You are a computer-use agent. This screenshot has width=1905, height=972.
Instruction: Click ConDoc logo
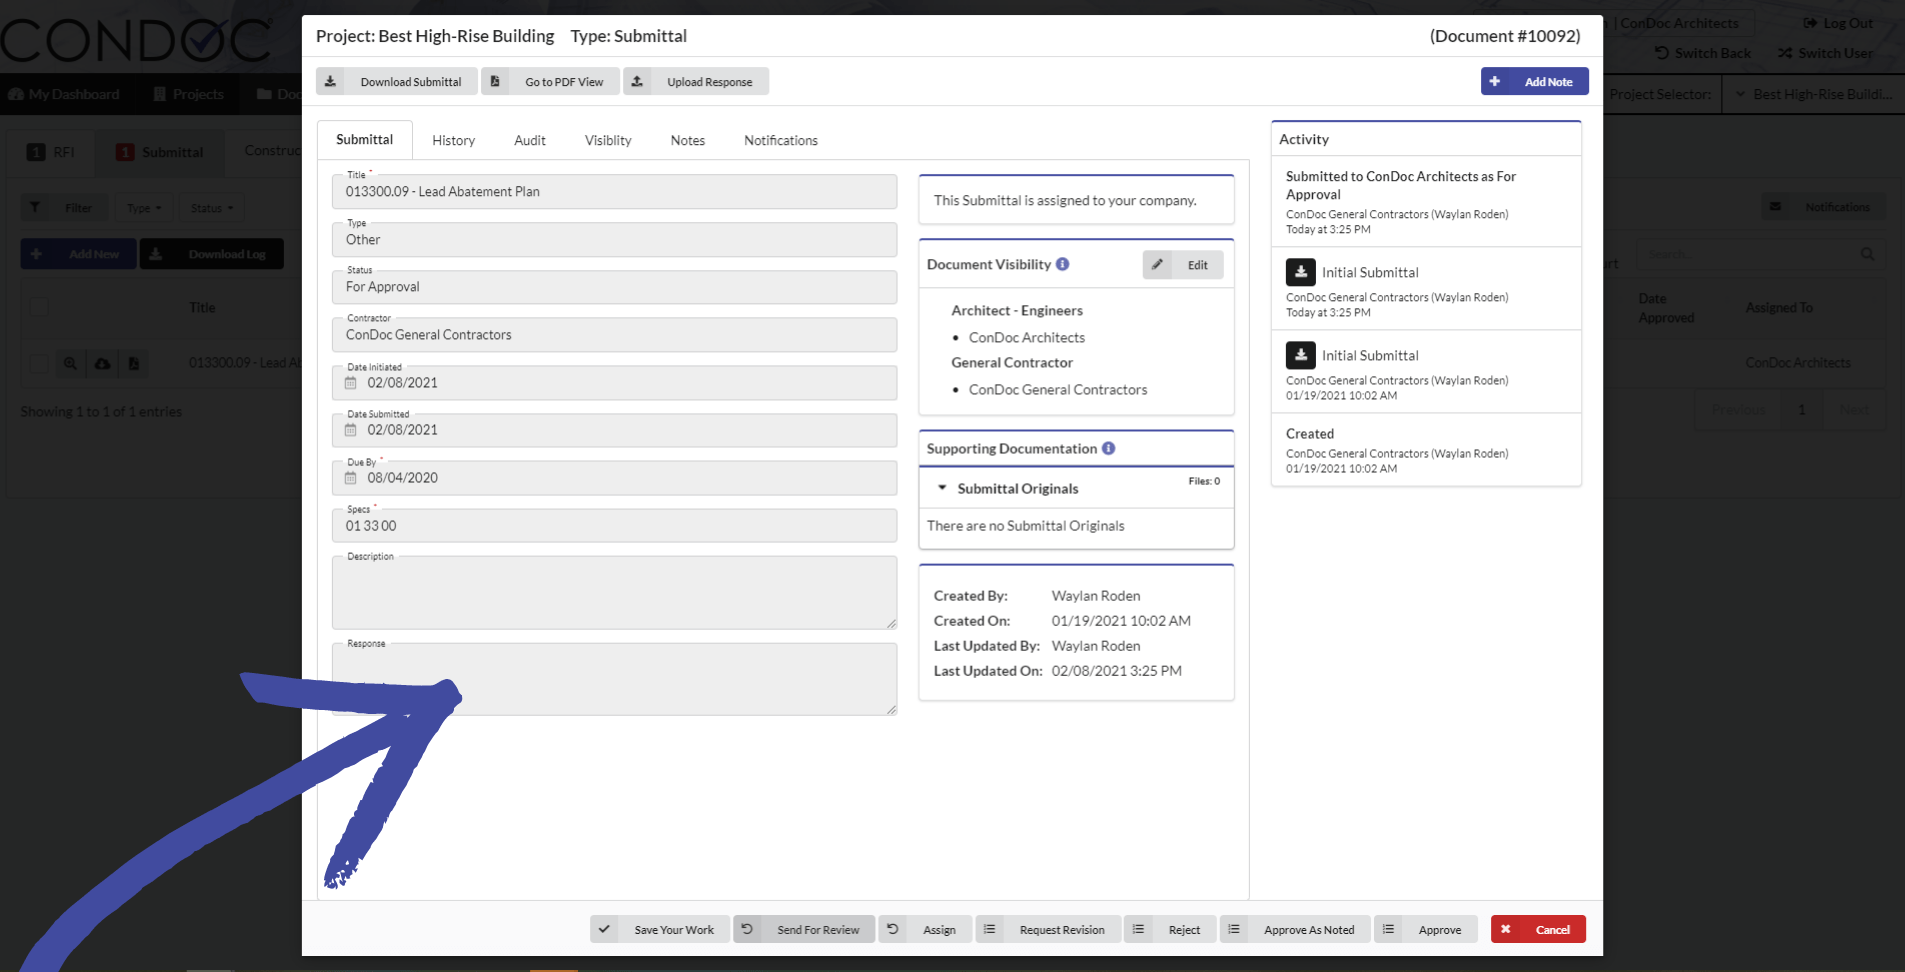[x=138, y=40]
